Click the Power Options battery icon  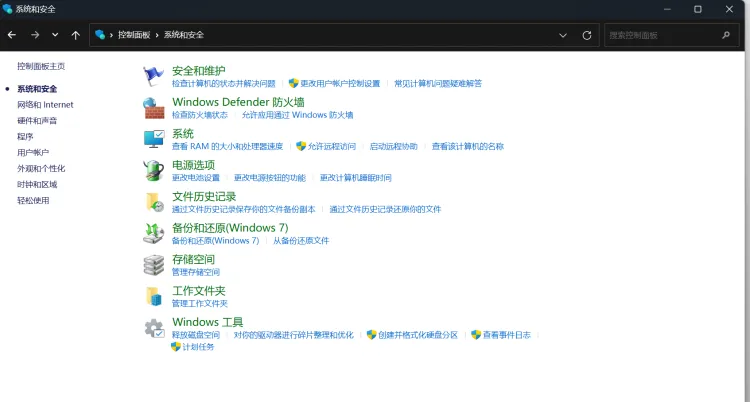pyautogui.click(x=153, y=171)
